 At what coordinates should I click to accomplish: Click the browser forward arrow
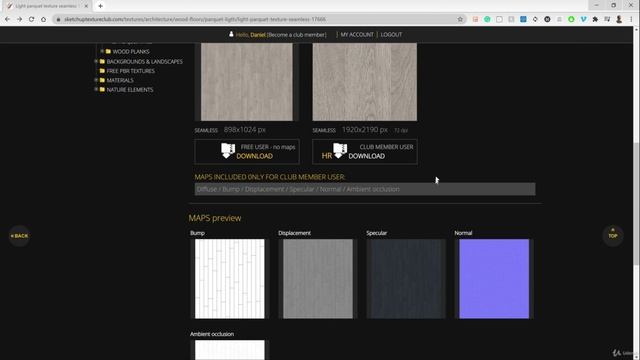tap(19, 19)
